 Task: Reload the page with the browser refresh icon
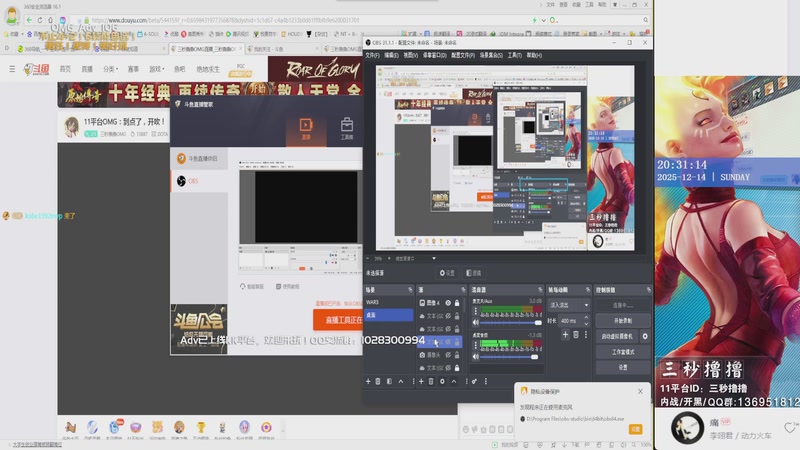click(x=40, y=20)
